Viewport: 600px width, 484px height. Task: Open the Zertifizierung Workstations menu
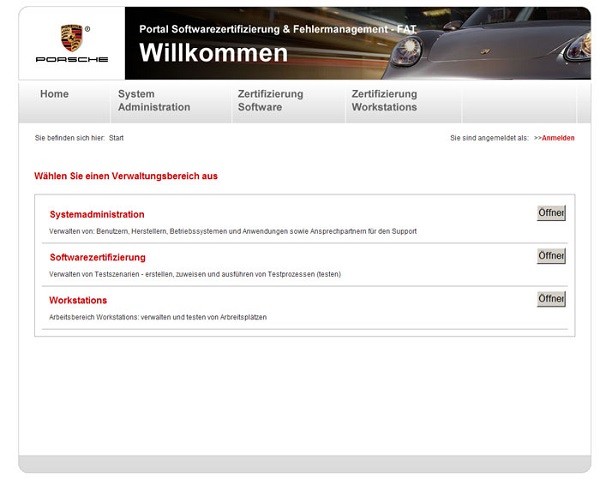point(384,101)
